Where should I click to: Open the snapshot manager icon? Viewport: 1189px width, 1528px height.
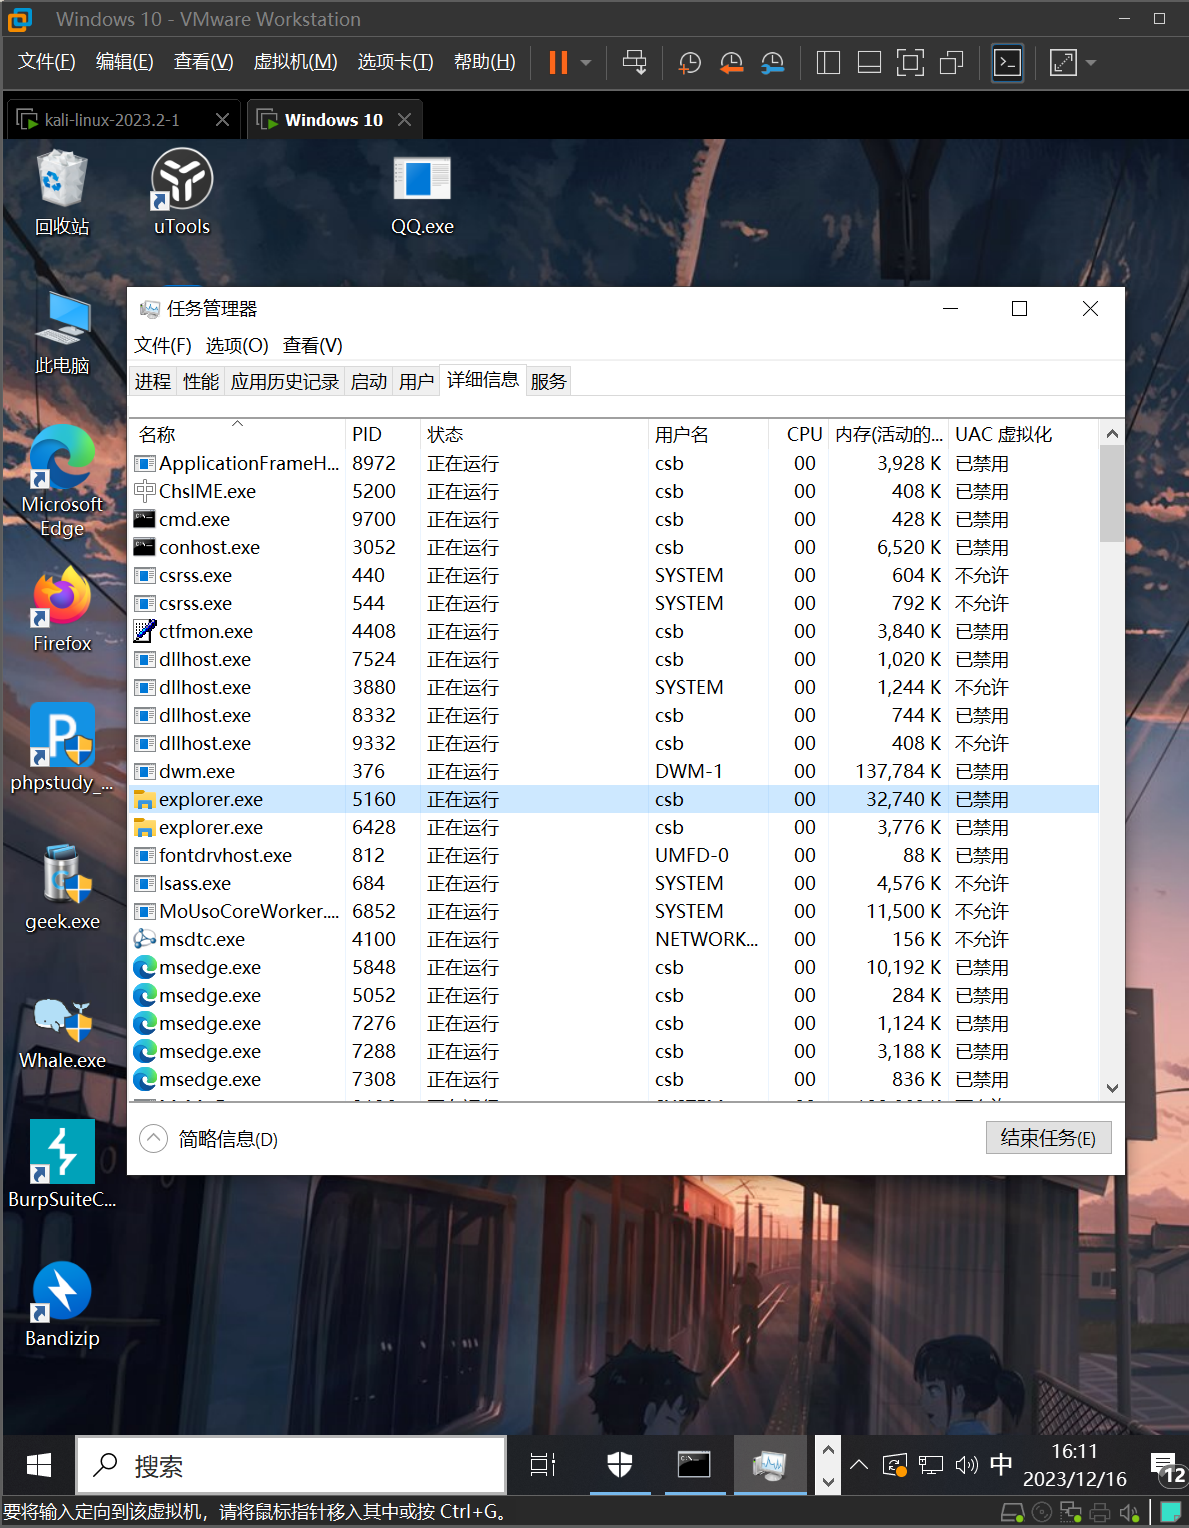pyautogui.click(x=773, y=62)
